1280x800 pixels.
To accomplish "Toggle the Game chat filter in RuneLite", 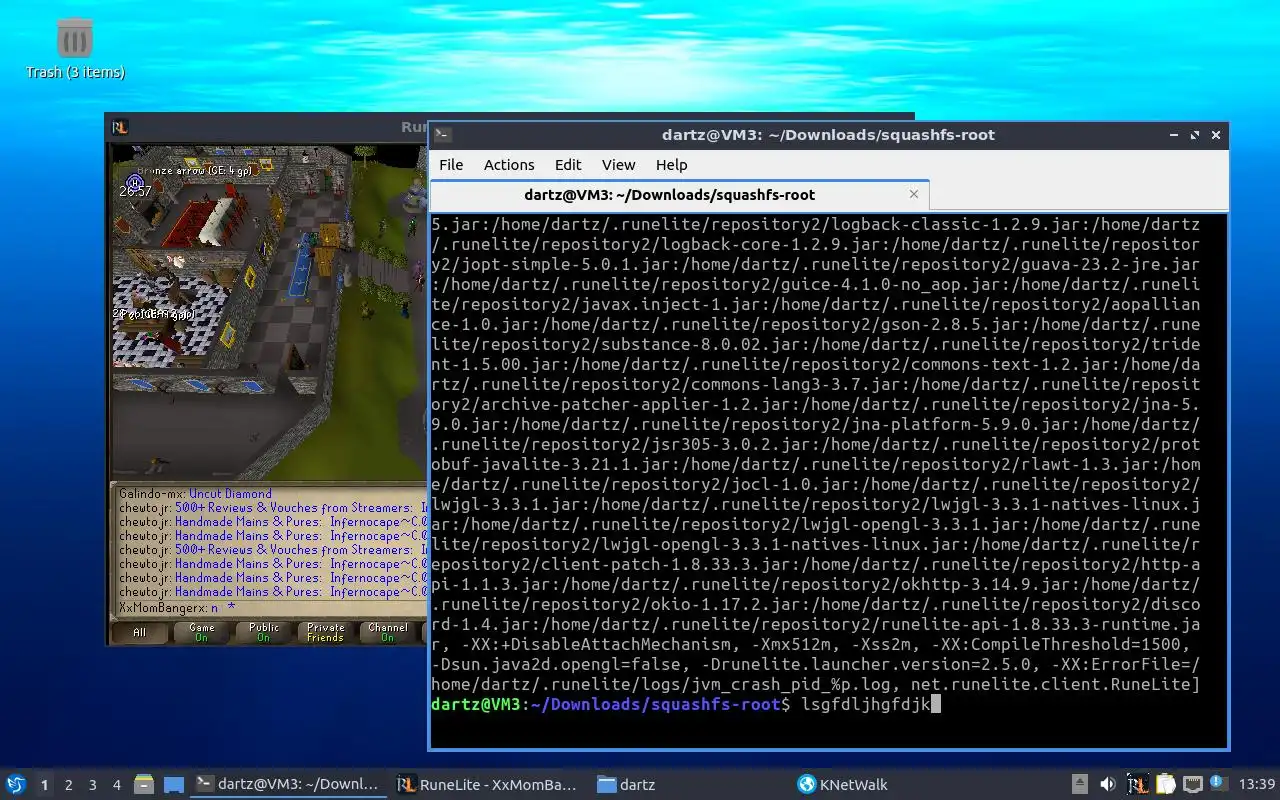I will point(201,632).
